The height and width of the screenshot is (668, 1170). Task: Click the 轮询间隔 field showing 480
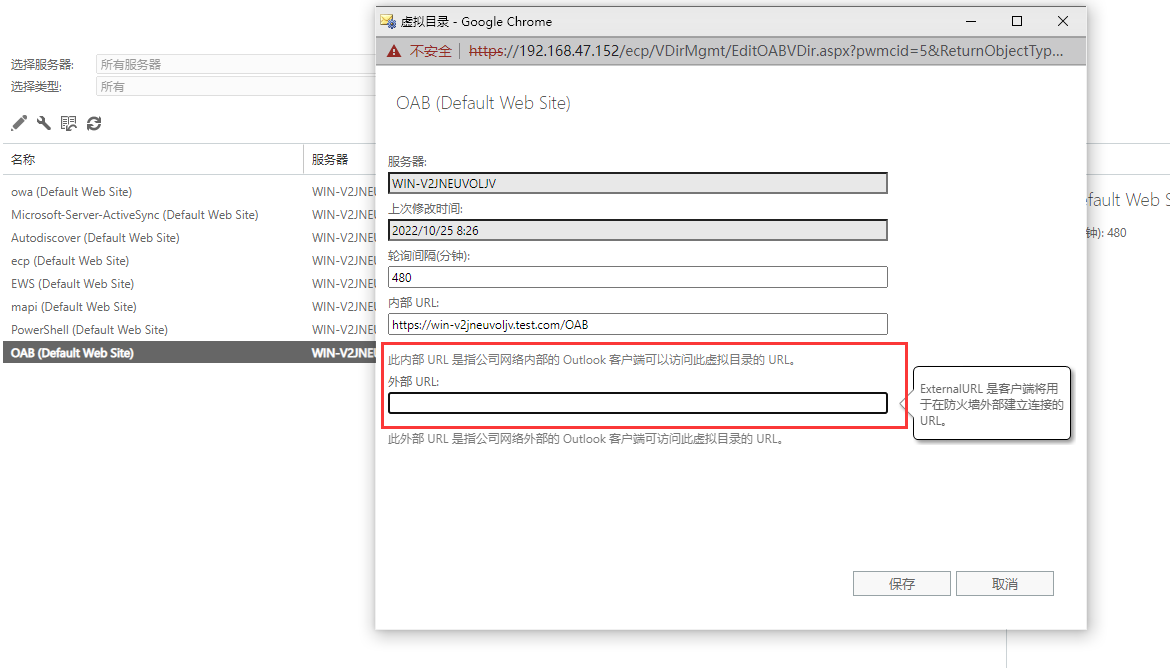[x=637, y=277]
